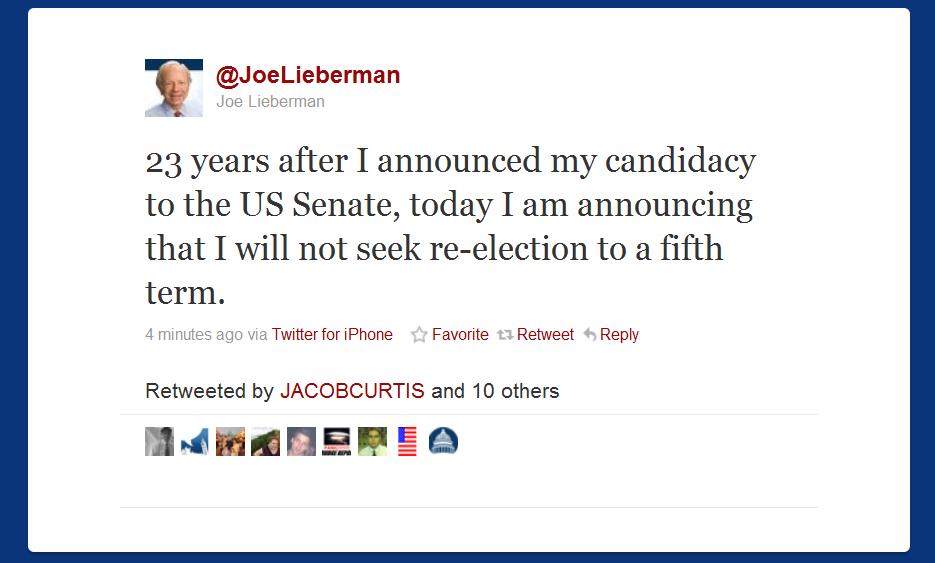The width and height of the screenshot is (935, 563).
Task: Click the Favorite star icon
Action: tap(419, 335)
